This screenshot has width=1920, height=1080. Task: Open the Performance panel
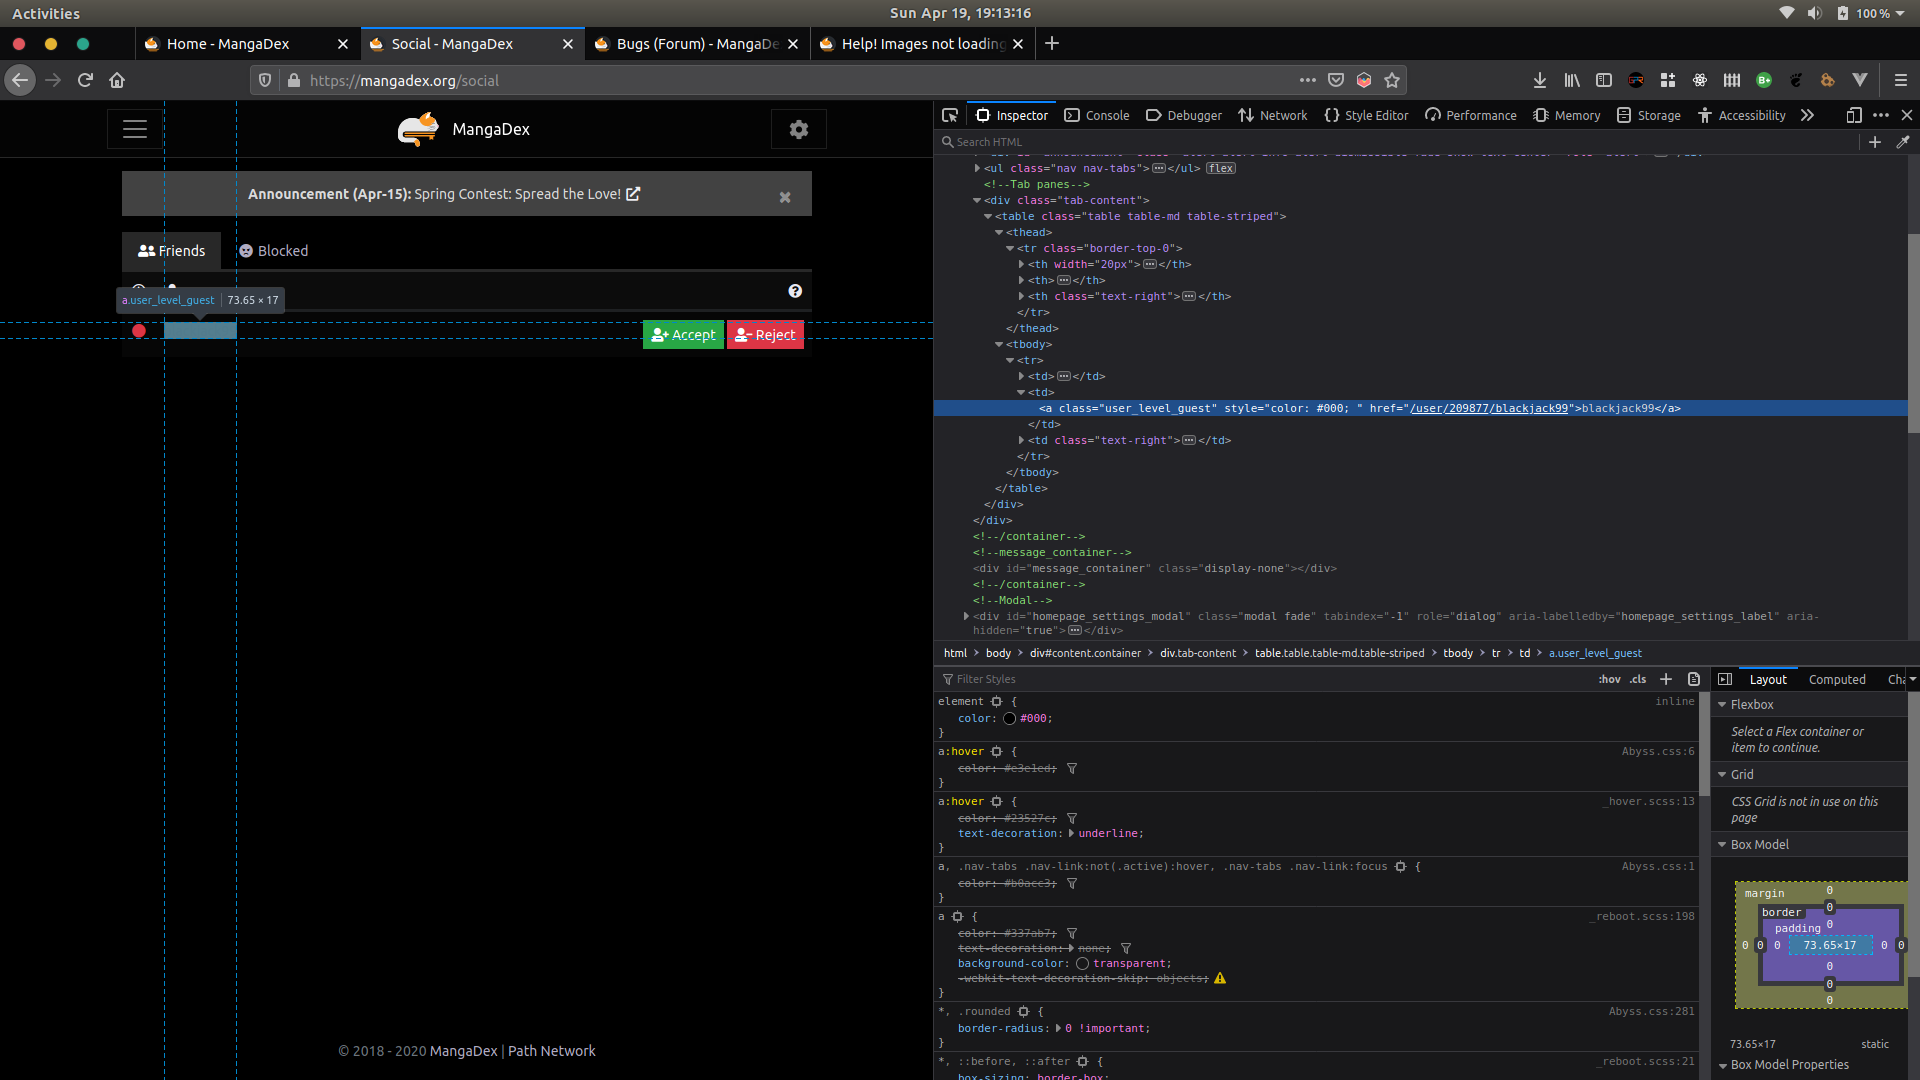(x=1471, y=115)
